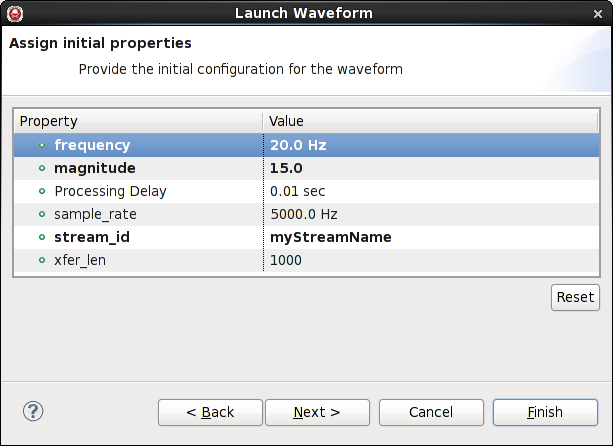Select the green icon beside stream_id
This screenshot has width=613, height=446.
point(42,237)
